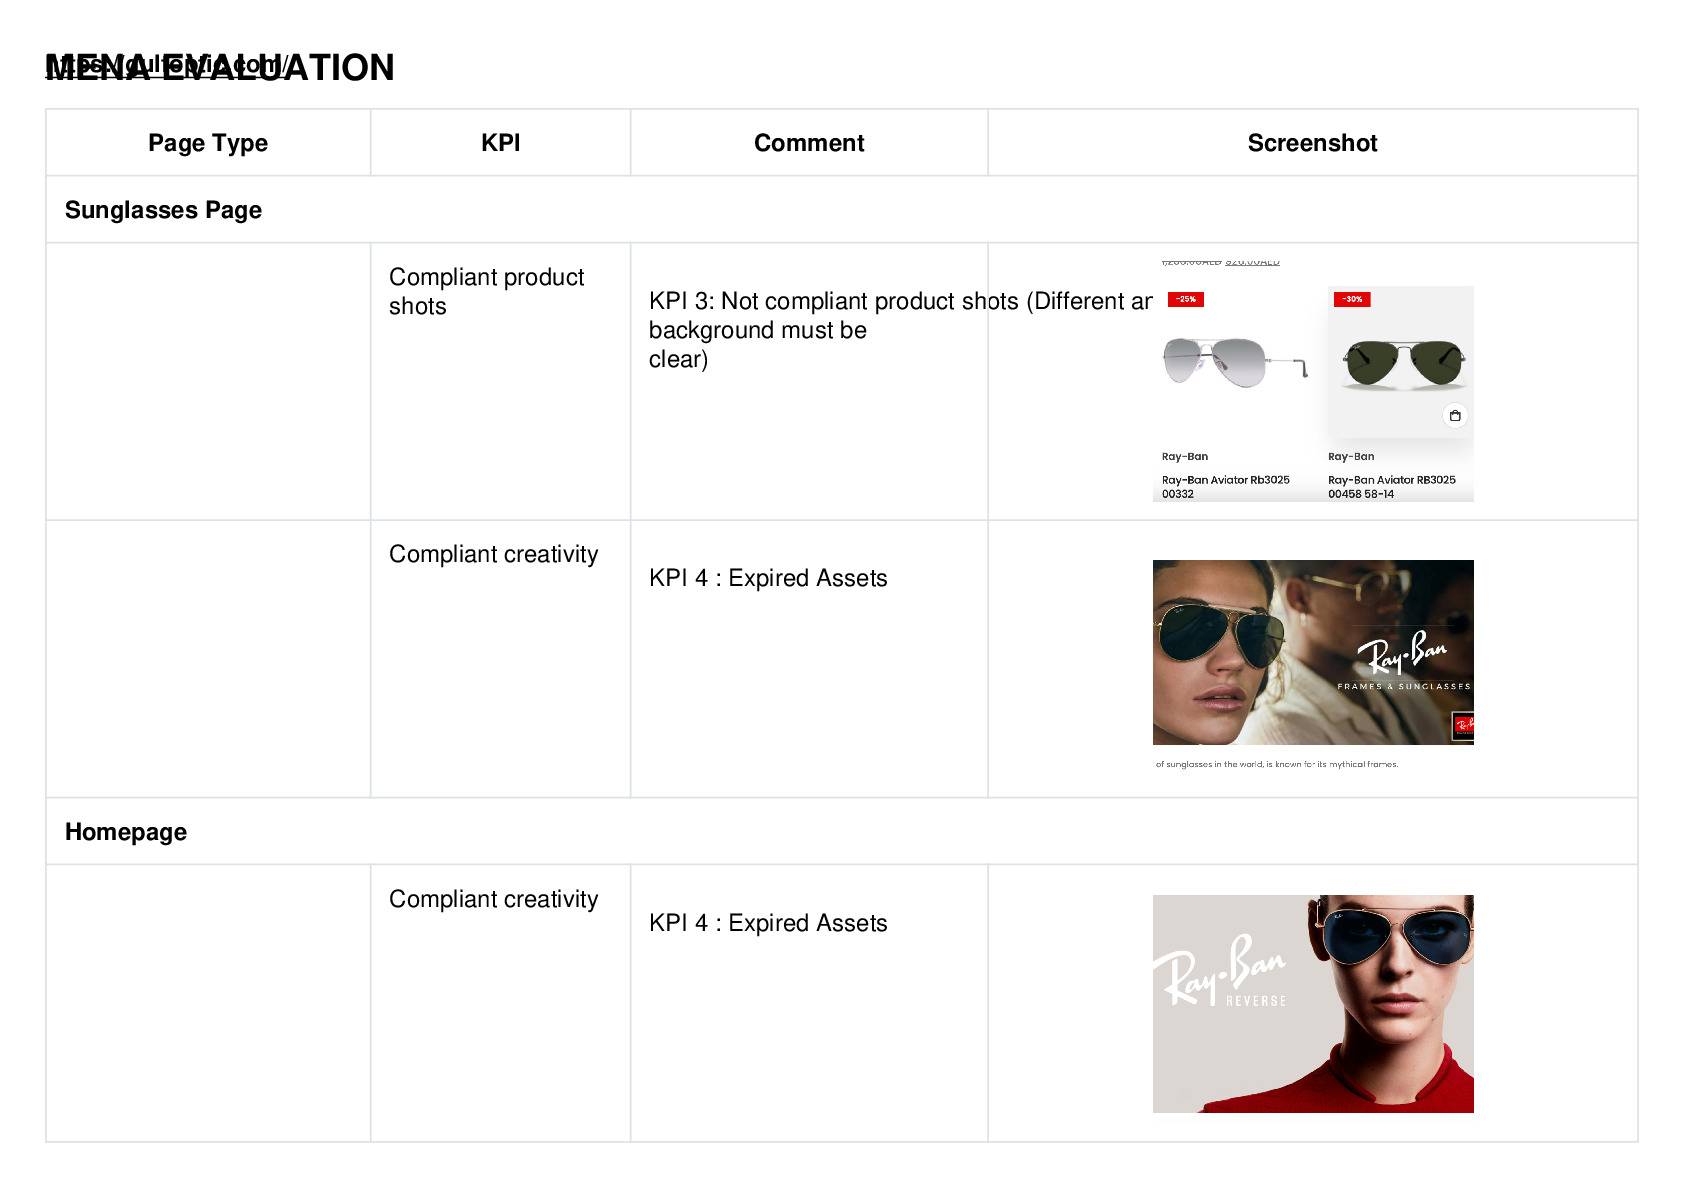Click the Ray-Ban Aviator RB3025 00458 58-14 title
The width and height of the screenshot is (1684, 1191).
coord(1392,487)
